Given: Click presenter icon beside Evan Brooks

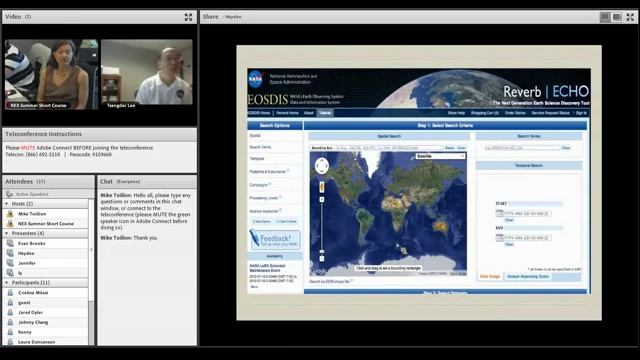Looking at the screenshot, I should (10, 243).
